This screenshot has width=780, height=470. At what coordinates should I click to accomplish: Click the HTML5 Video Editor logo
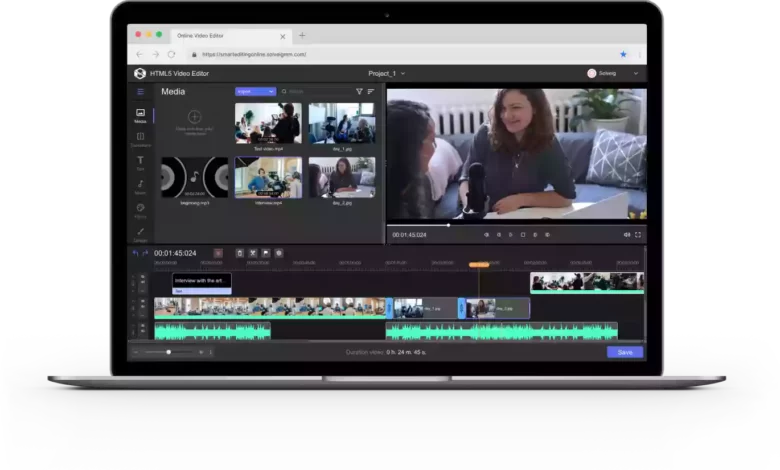(140, 74)
